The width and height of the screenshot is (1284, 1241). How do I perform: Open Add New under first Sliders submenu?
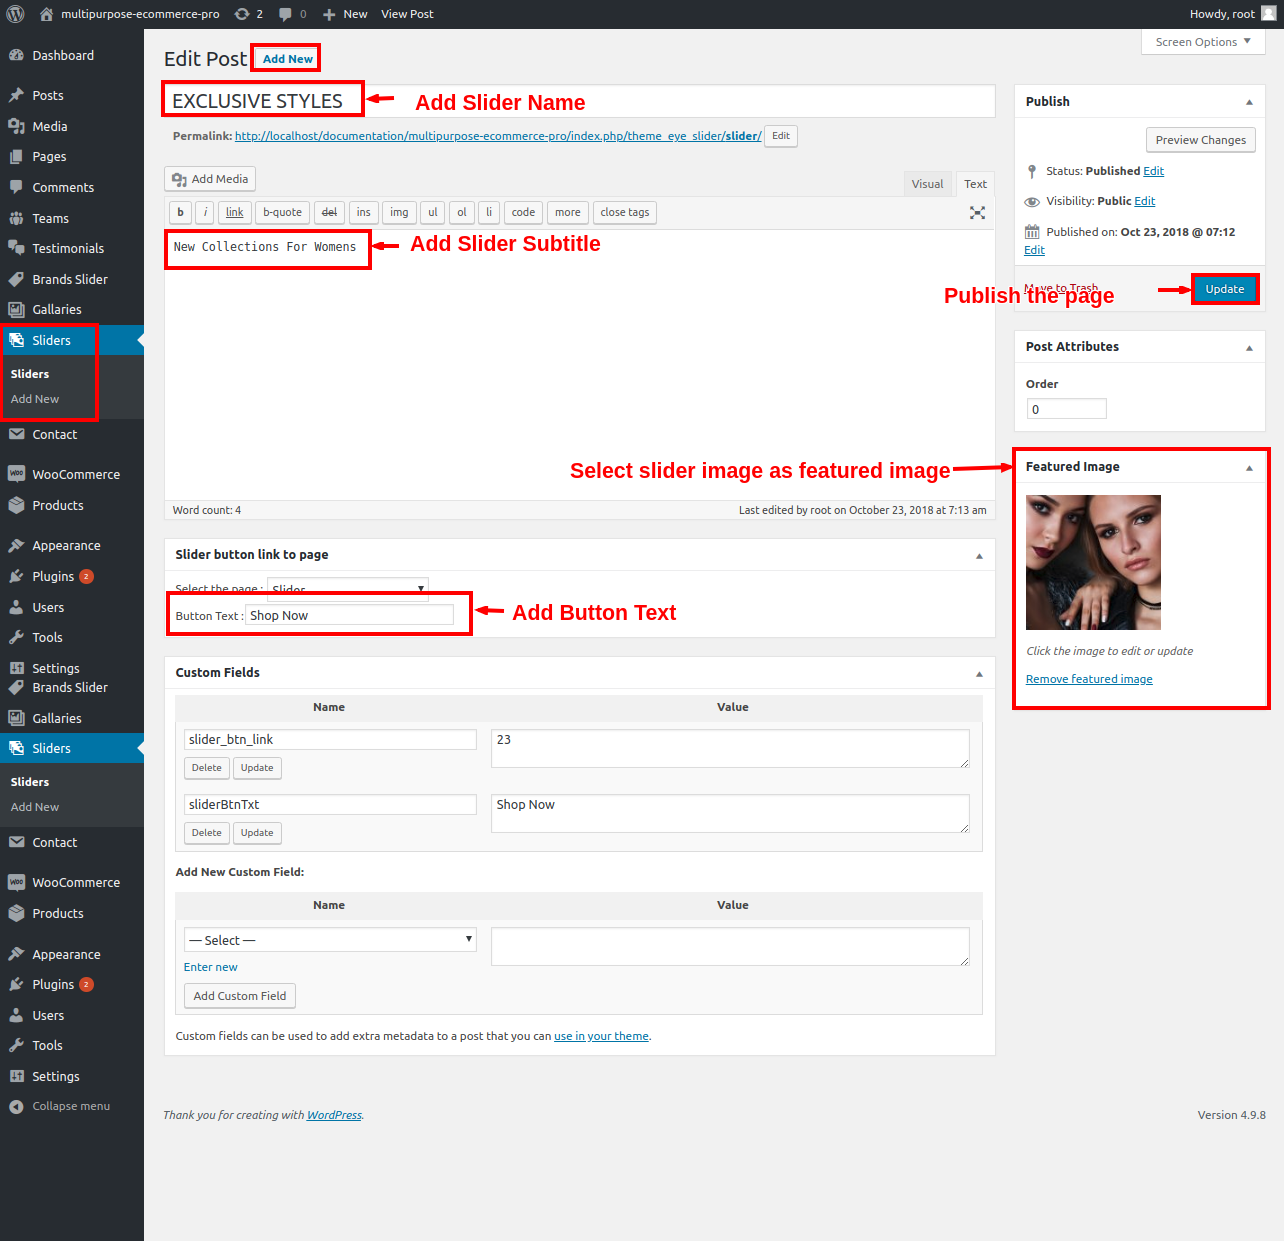tap(35, 399)
